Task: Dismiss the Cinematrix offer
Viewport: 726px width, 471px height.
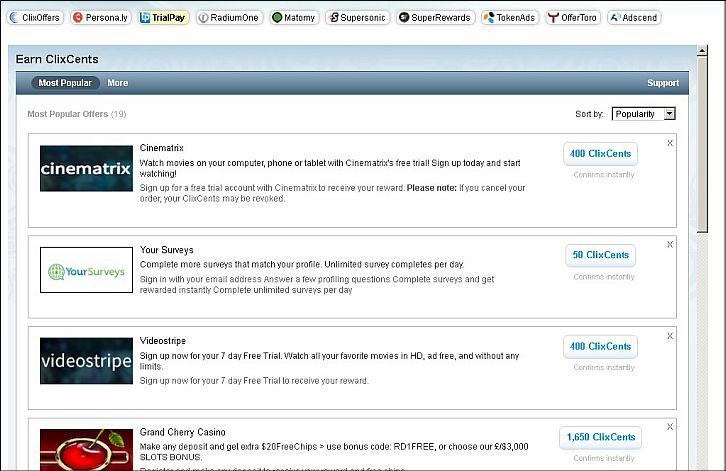Action: (670, 143)
